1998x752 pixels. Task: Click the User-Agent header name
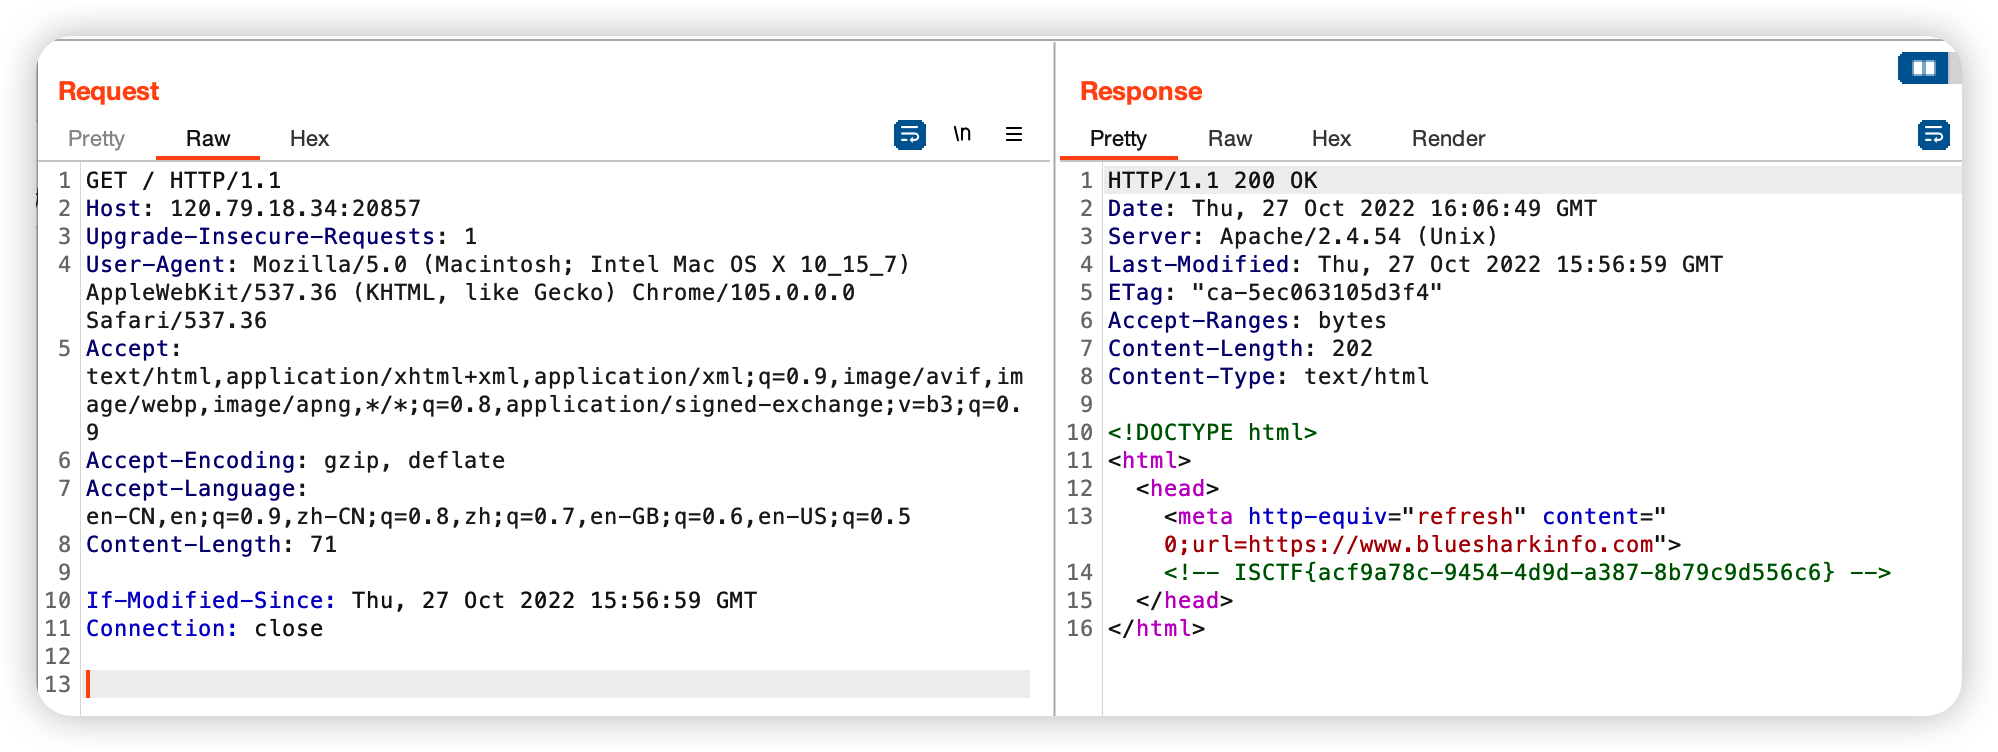point(155,264)
